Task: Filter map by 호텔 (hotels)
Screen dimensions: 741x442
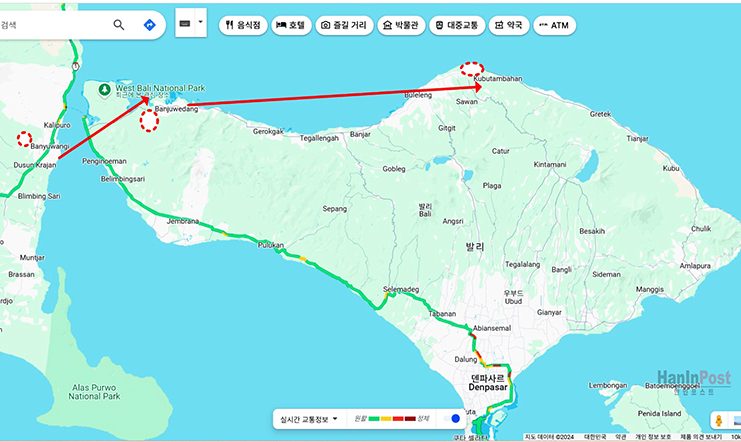Action: [x=291, y=25]
